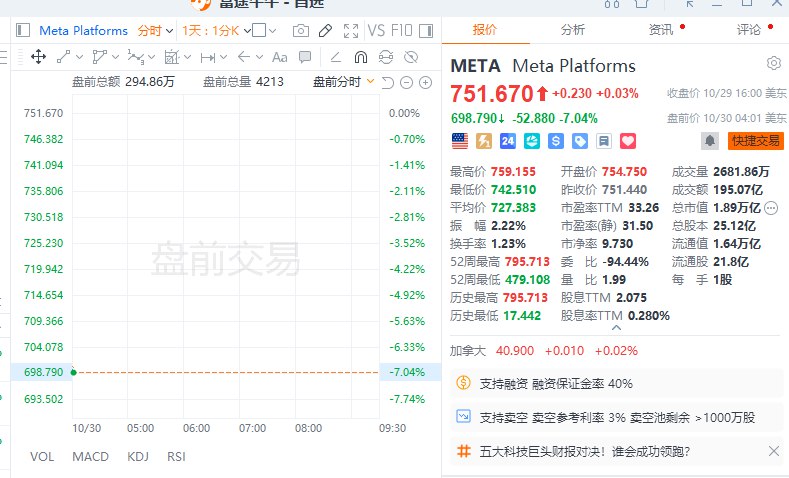Switch to the 报价 tab
The height and width of the screenshot is (478, 789).
click(x=485, y=30)
